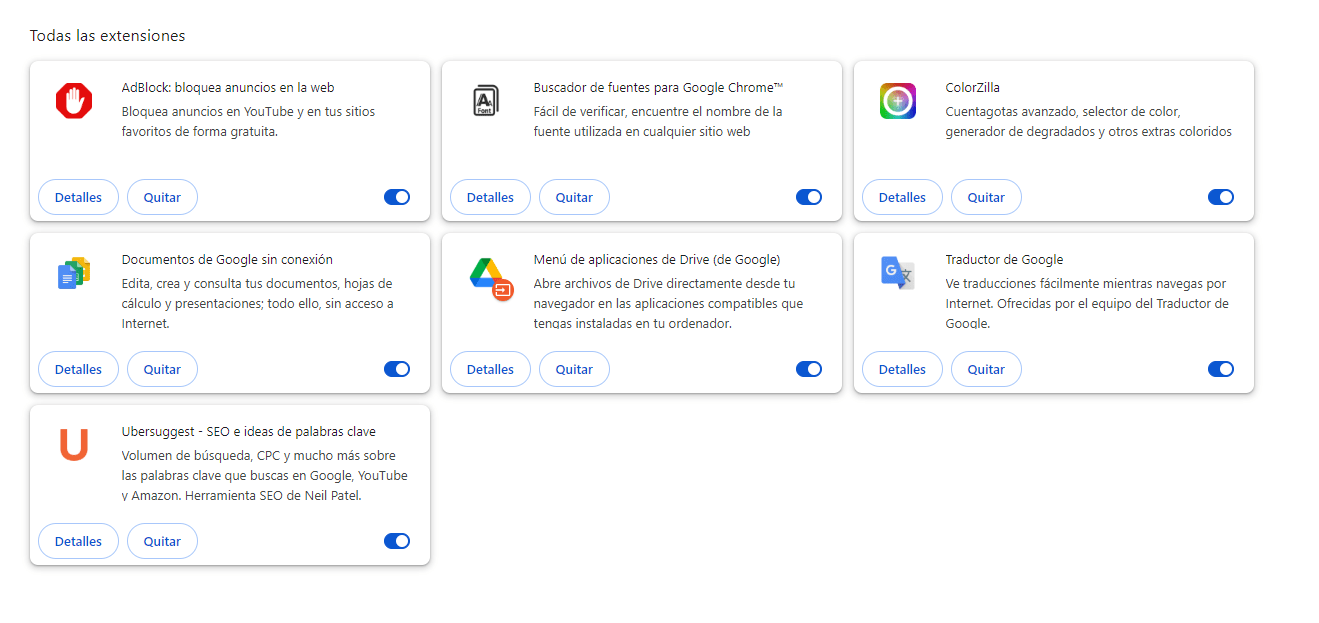Toggle the Traductor de Google extension

point(1221,369)
